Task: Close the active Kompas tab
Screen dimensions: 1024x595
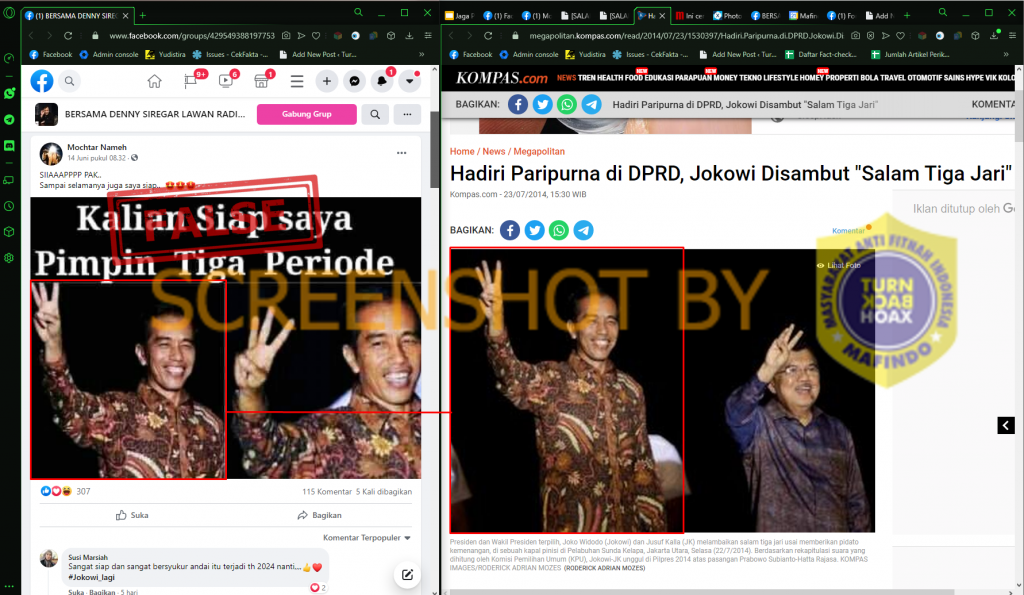Action: pos(662,16)
